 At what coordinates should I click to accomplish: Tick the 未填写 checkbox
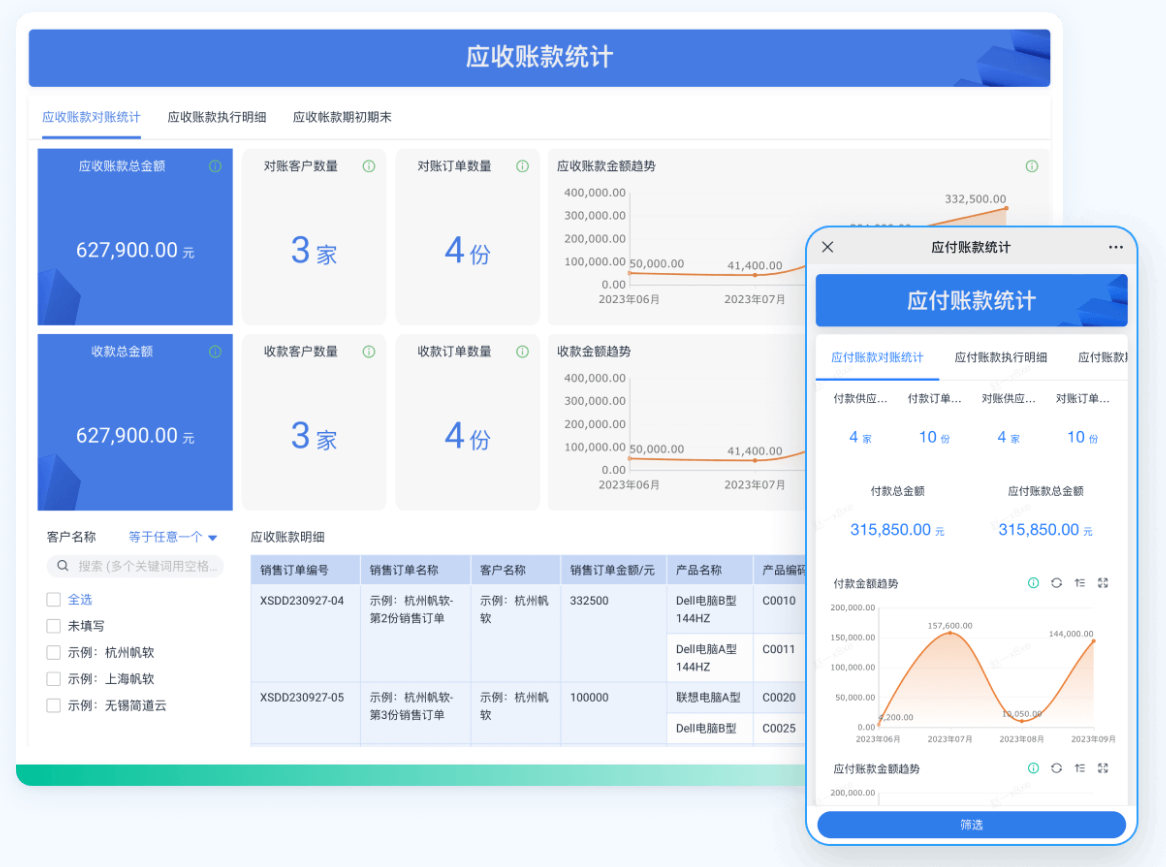[x=54, y=626]
